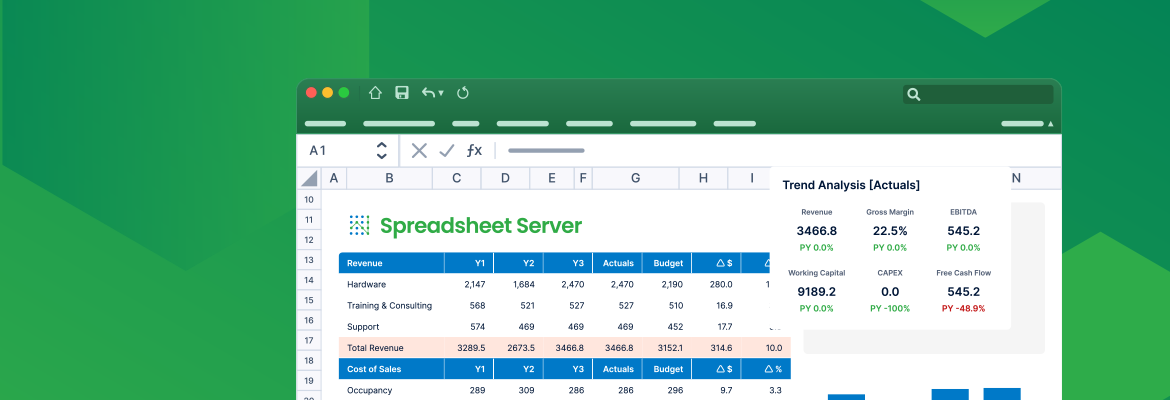The width and height of the screenshot is (1170, 400).
Task: Click the CAPEX PY -100% indicator
Action: click(x=890, y=308)
